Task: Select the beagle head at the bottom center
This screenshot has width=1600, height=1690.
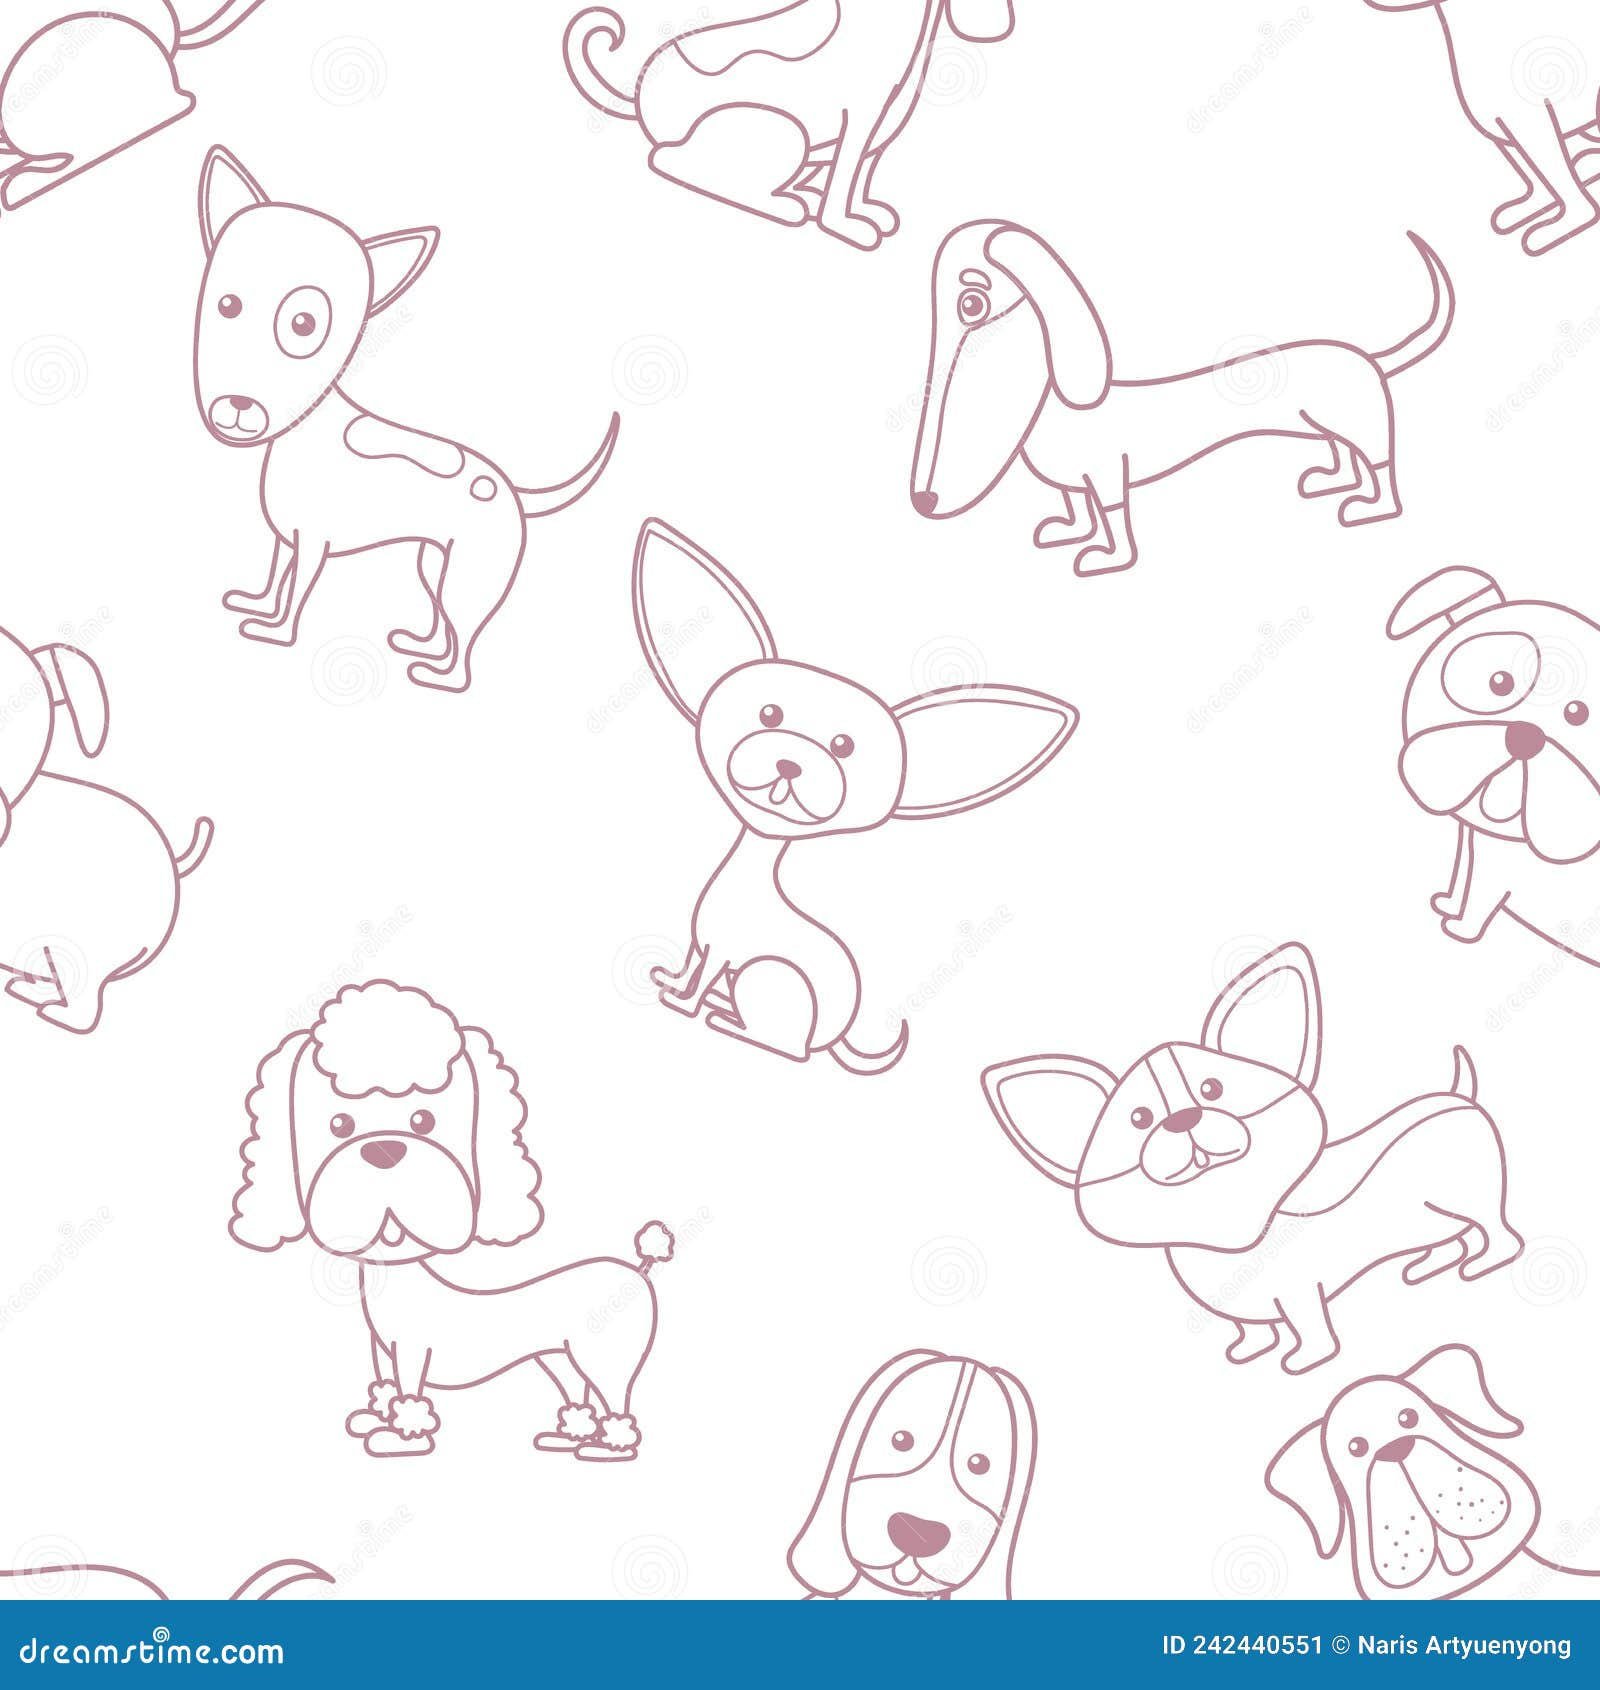Action: pos(920,1480)
